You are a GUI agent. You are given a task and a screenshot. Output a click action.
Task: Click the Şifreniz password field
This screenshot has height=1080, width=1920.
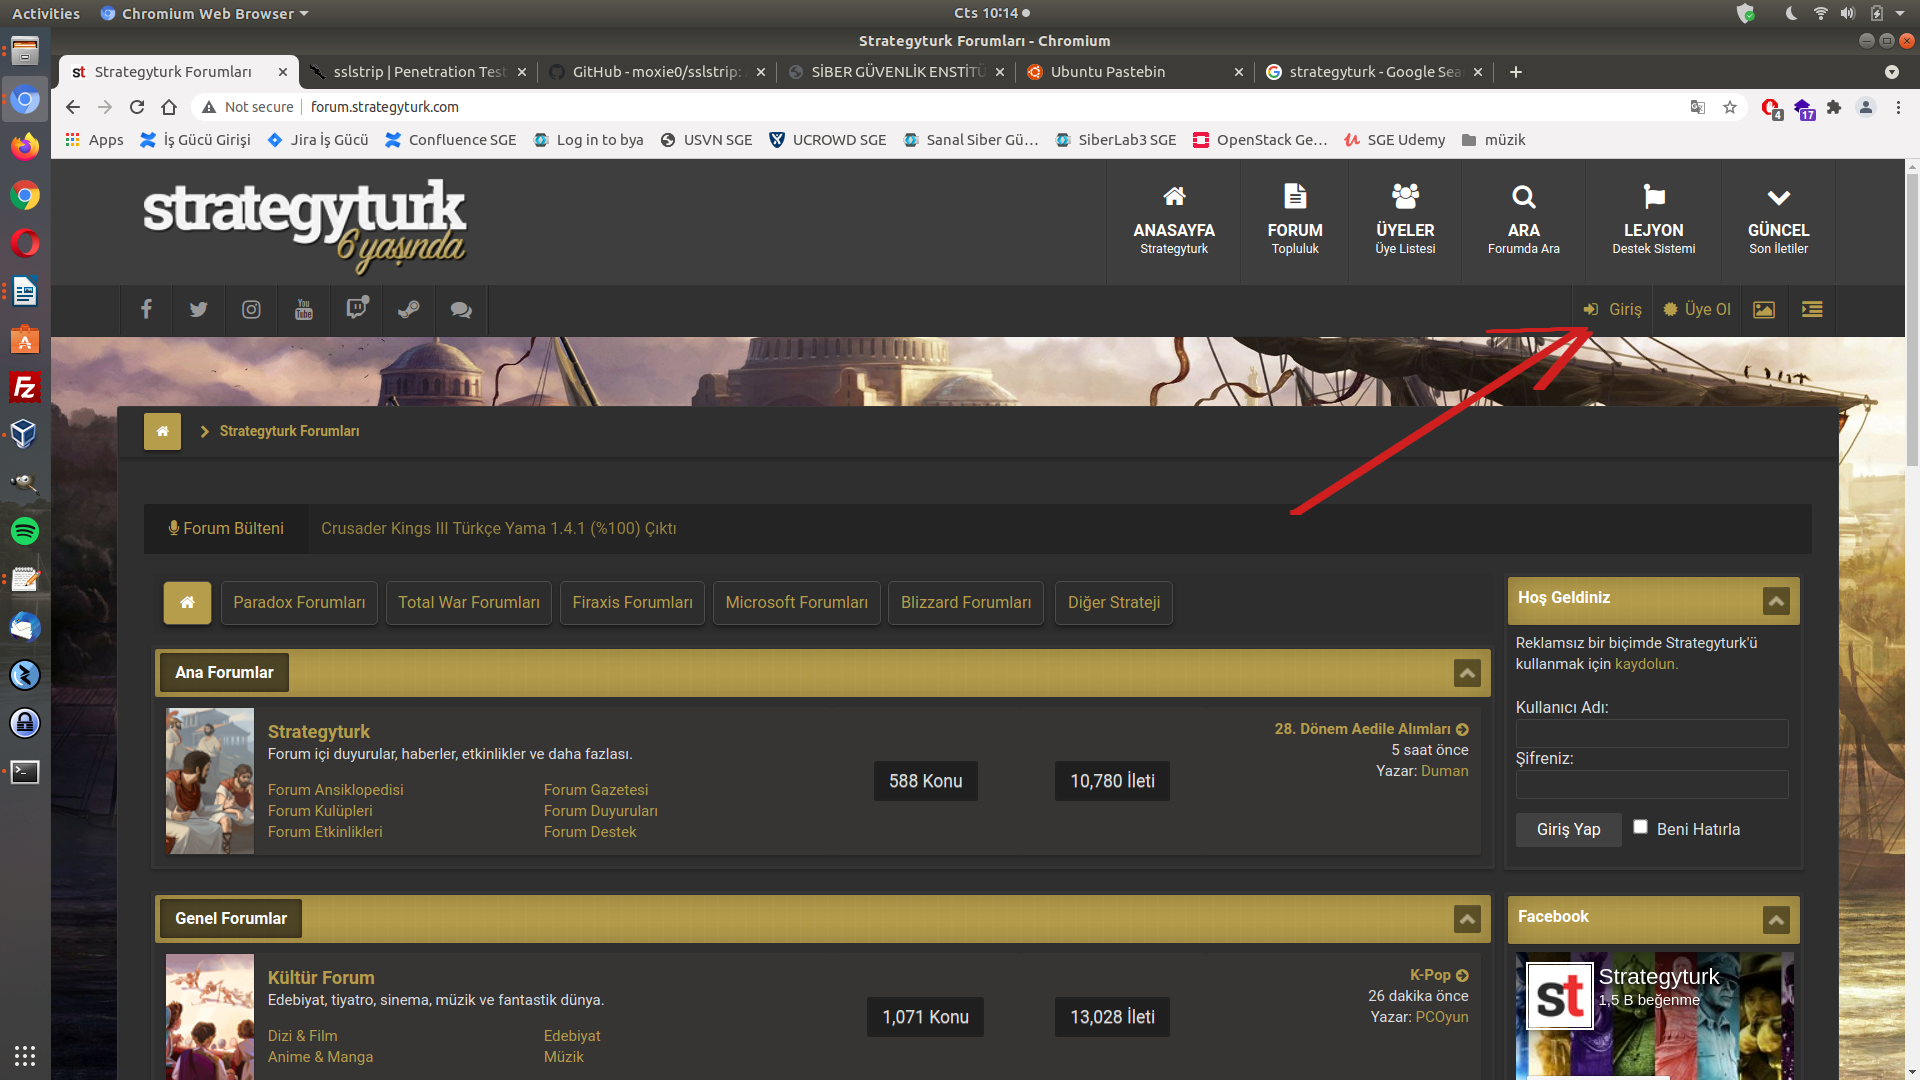coord(1652,785)
